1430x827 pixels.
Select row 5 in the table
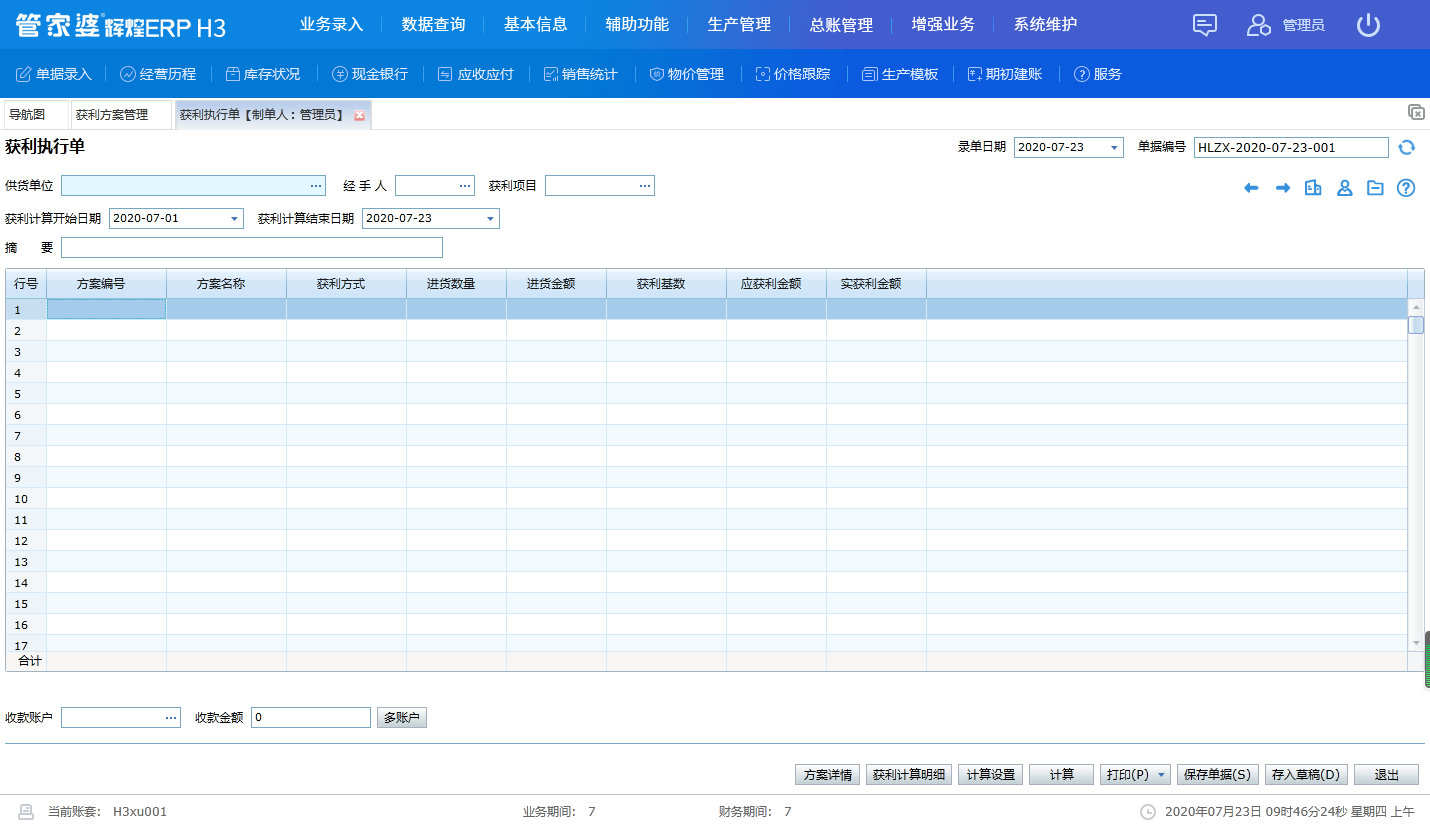click(706, 394)
